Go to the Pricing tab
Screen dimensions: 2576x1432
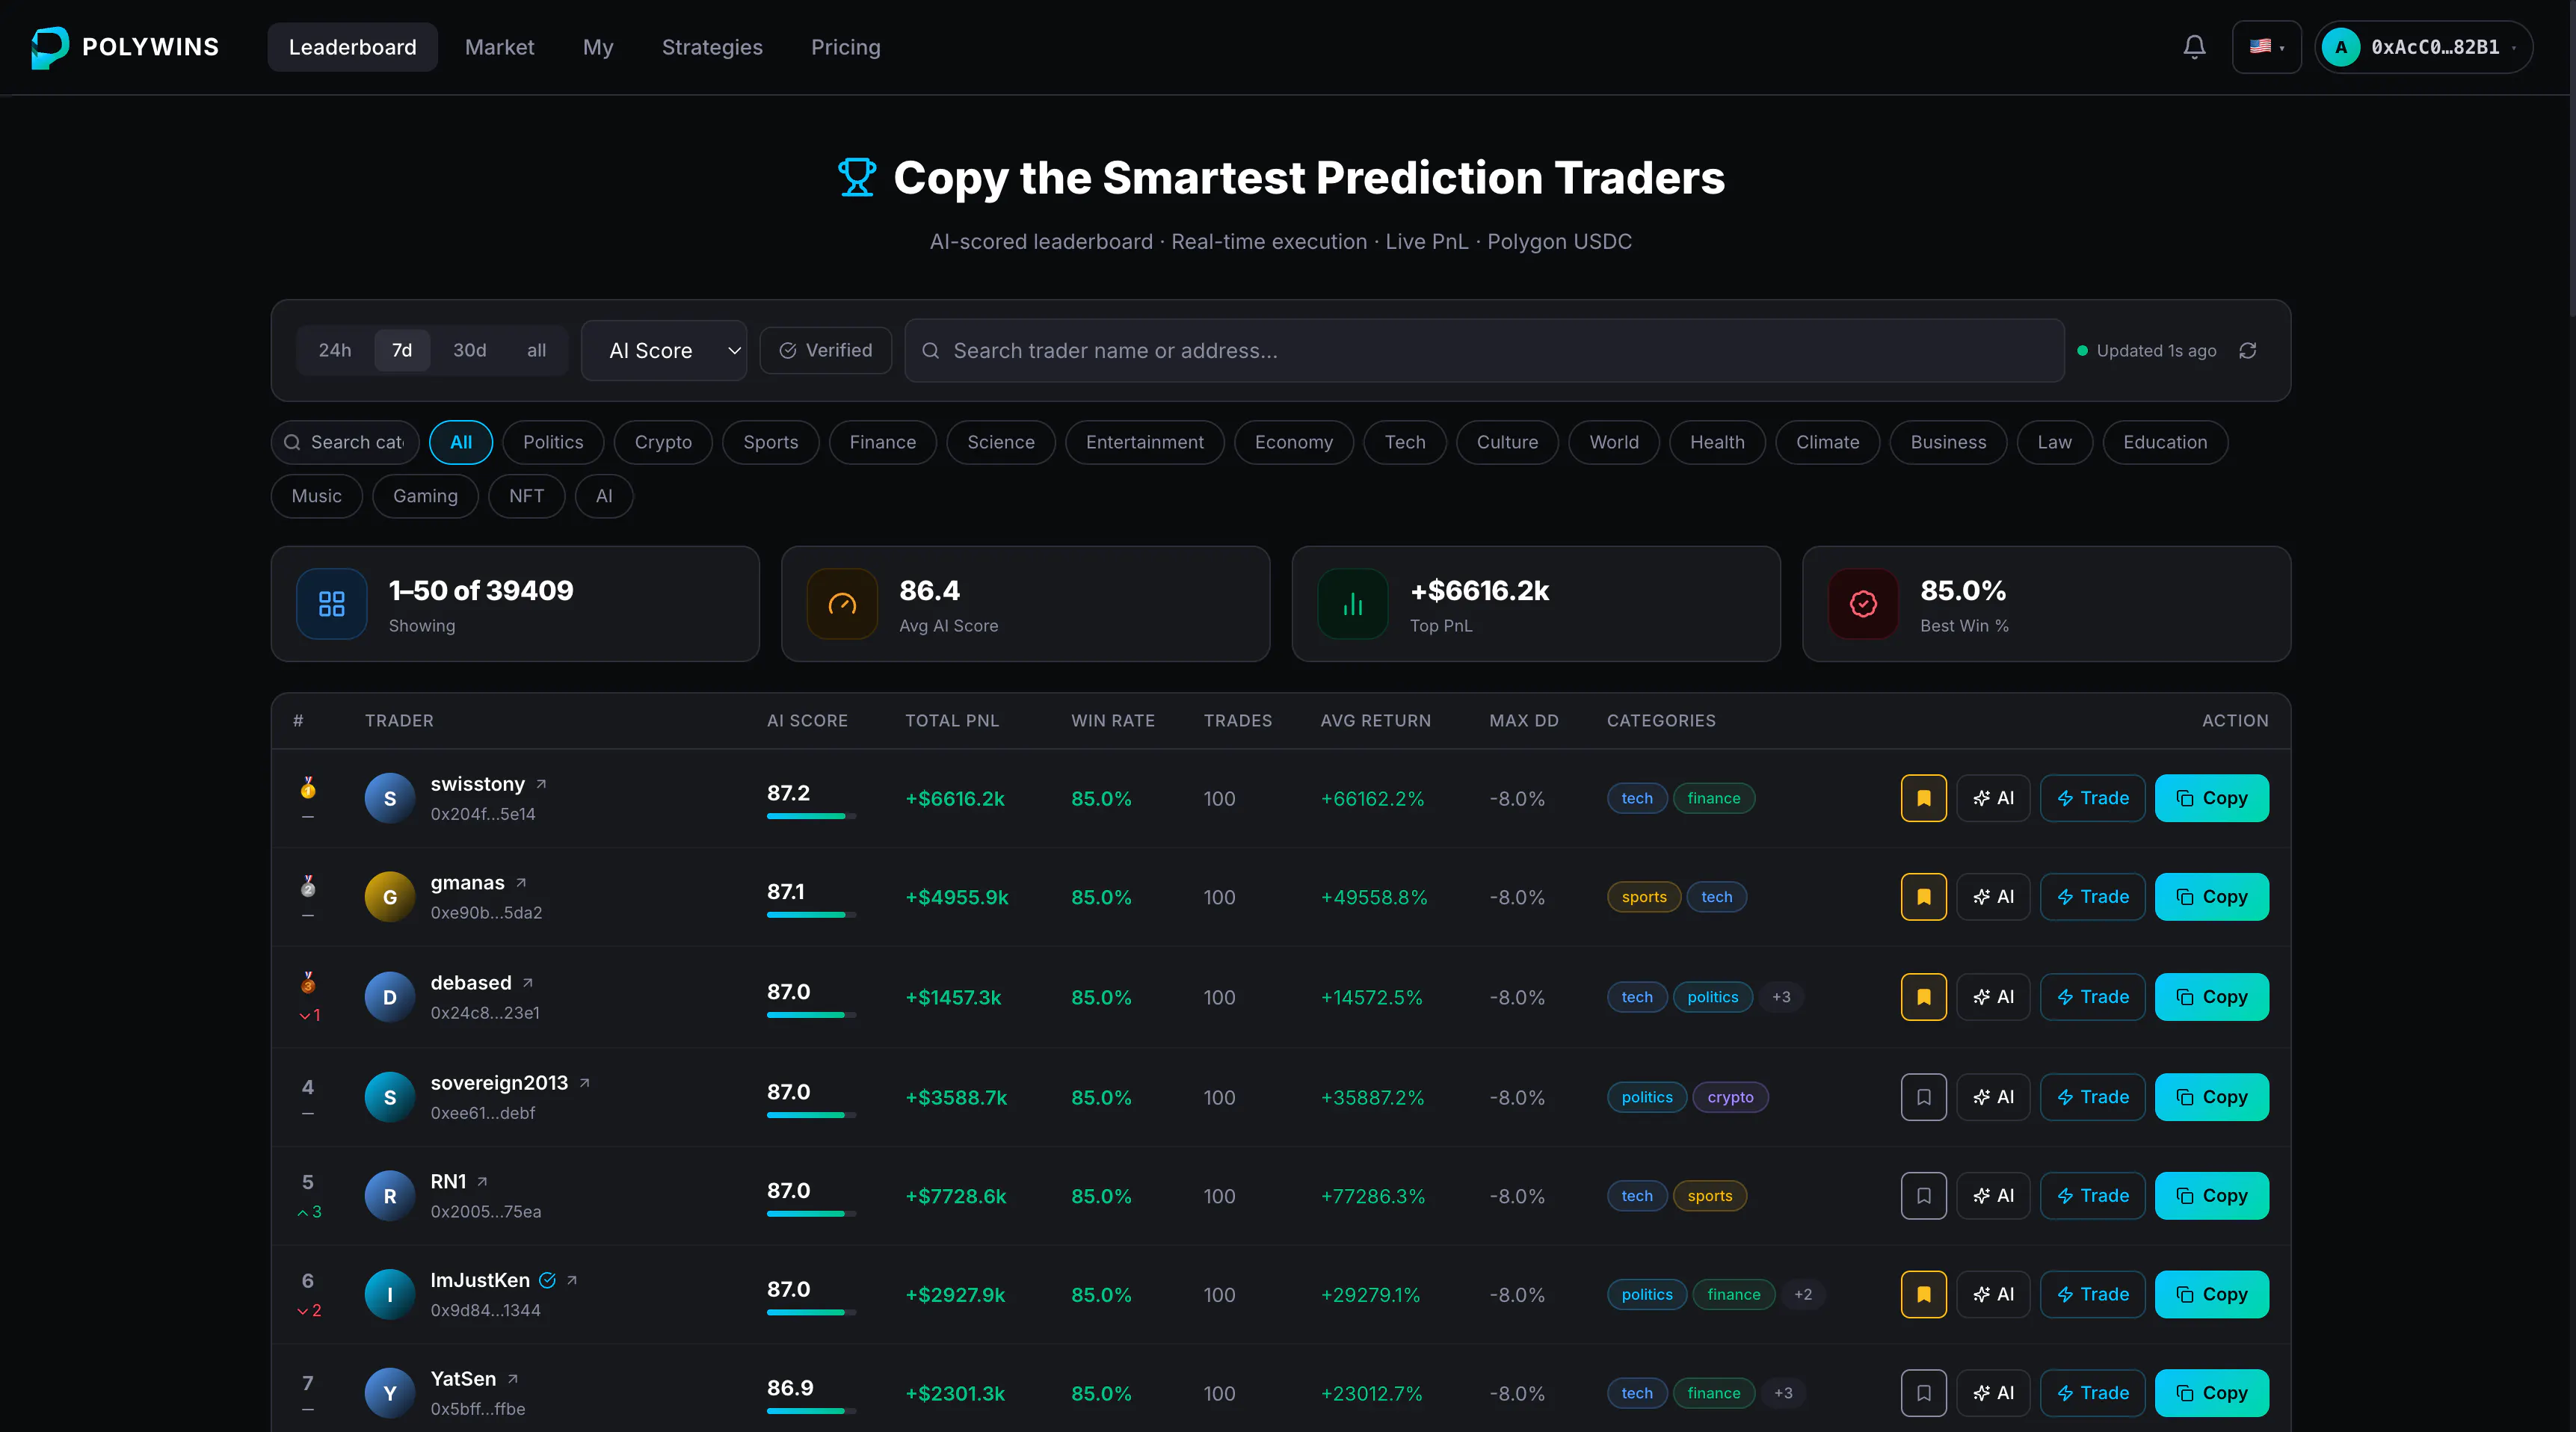[846, 47]
